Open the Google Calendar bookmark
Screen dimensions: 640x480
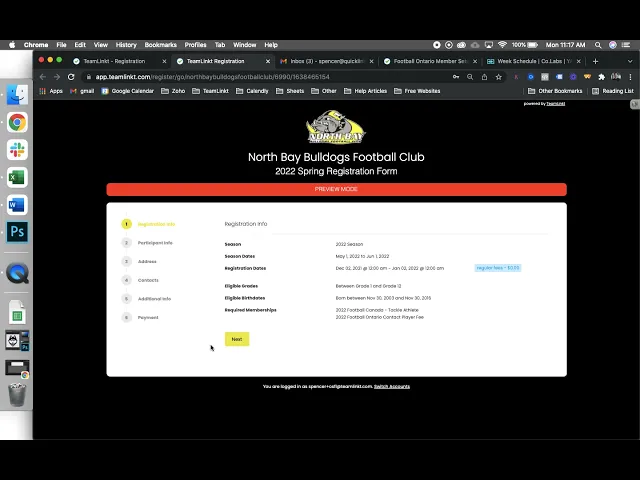pos(128,91)
